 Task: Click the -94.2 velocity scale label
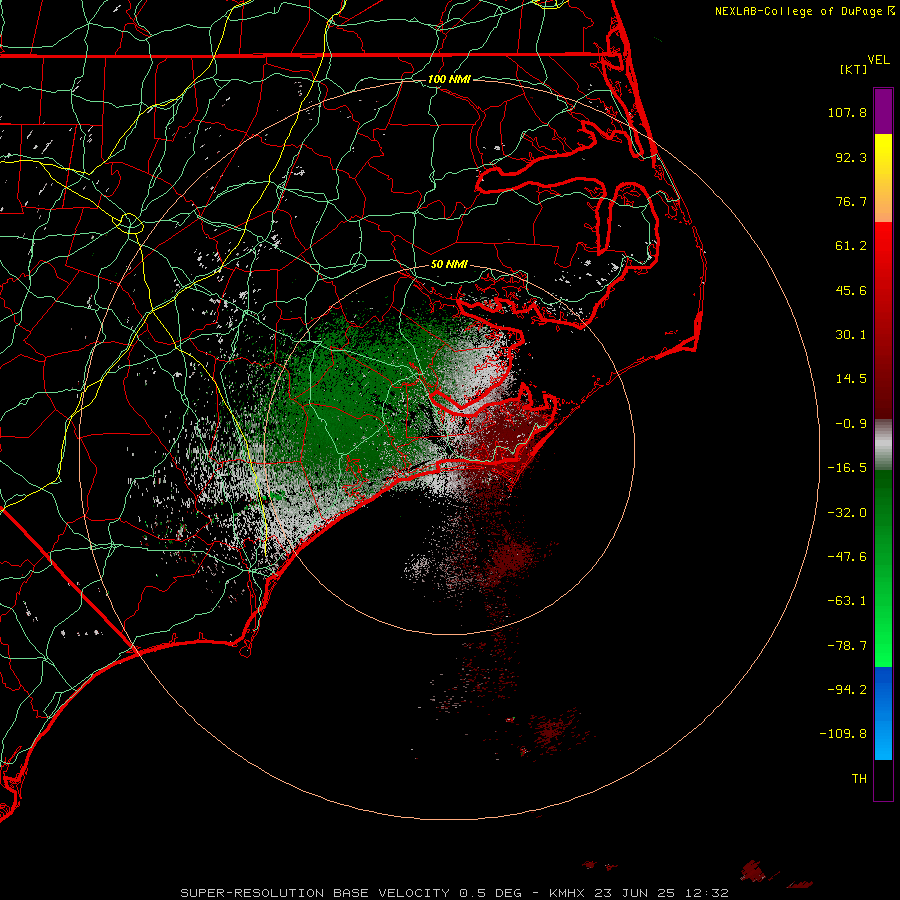pyautogui.click(x=847, y=690)
